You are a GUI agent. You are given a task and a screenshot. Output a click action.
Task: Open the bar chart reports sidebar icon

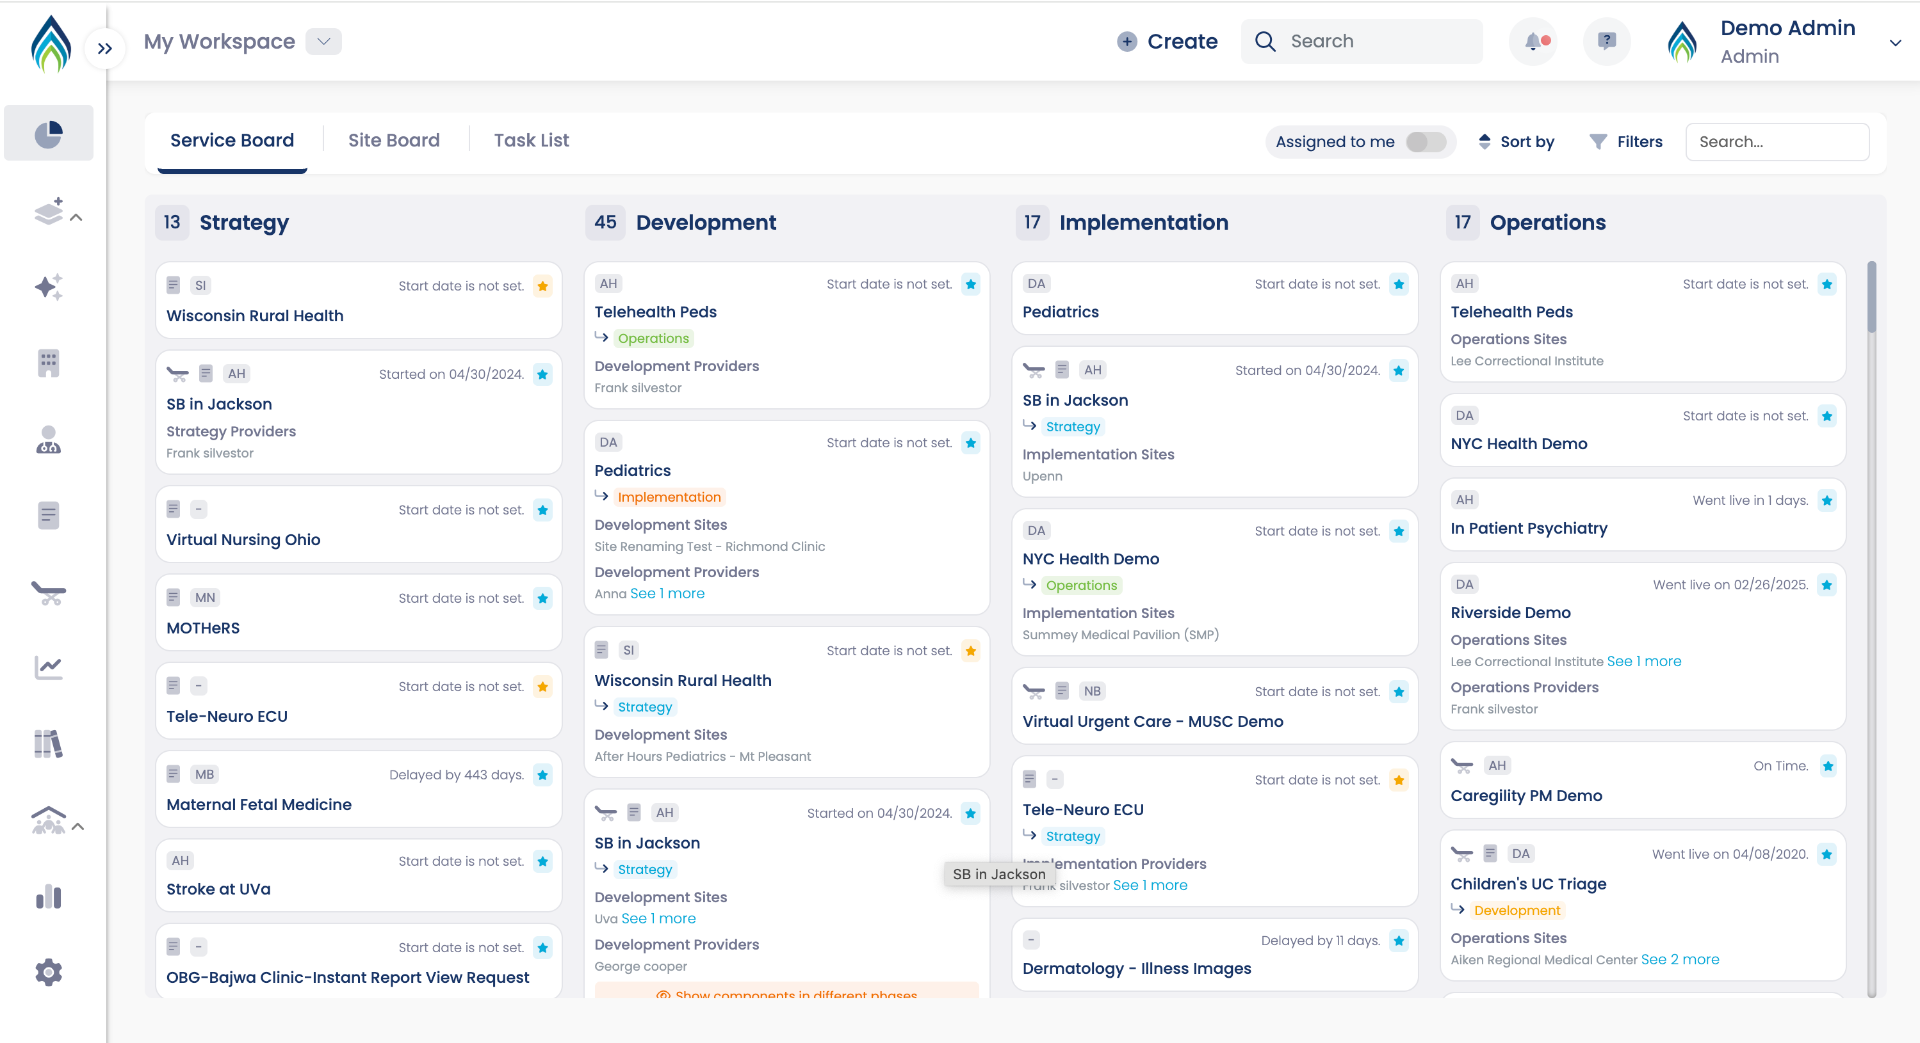[x=48, y=896]
